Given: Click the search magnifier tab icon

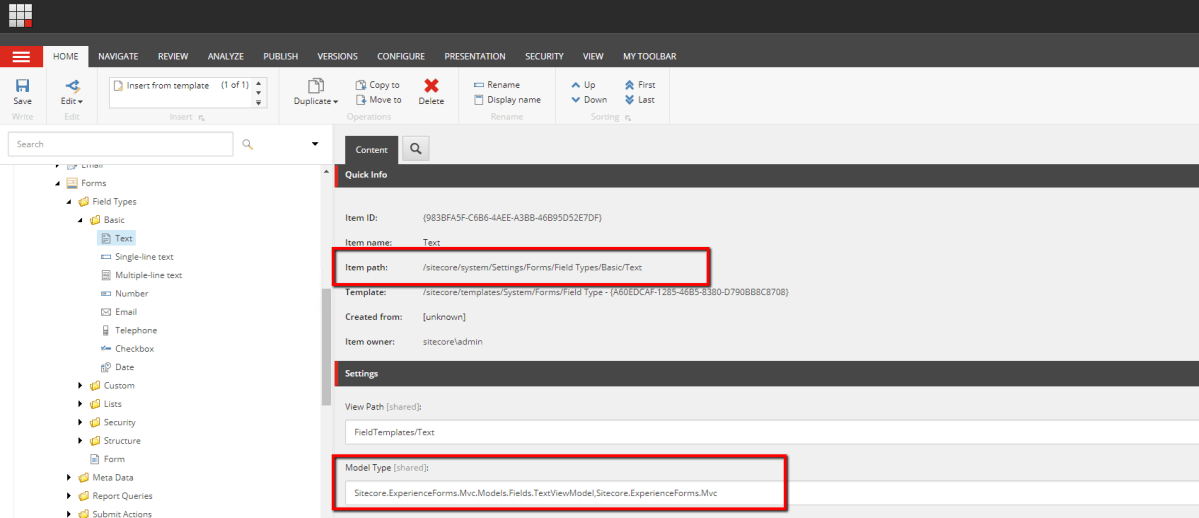Looking at the screenshot, I should point(415,149).
